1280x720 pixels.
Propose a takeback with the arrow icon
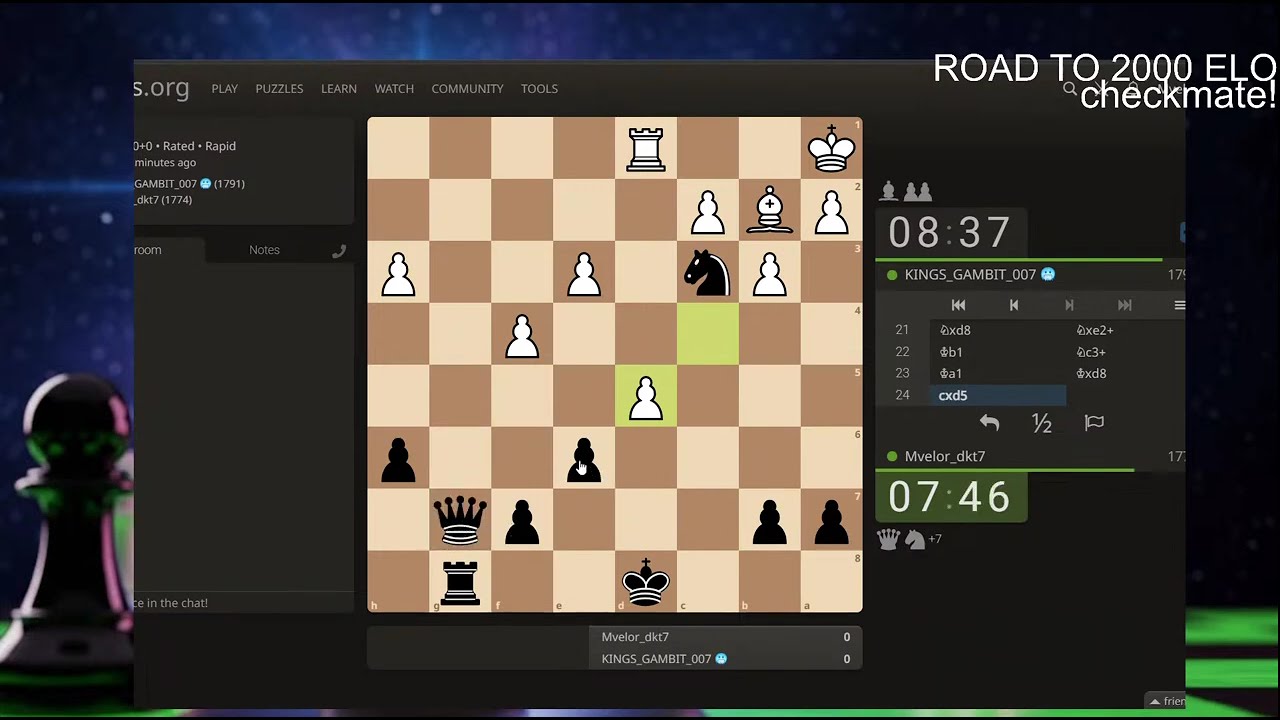(989, 423)
